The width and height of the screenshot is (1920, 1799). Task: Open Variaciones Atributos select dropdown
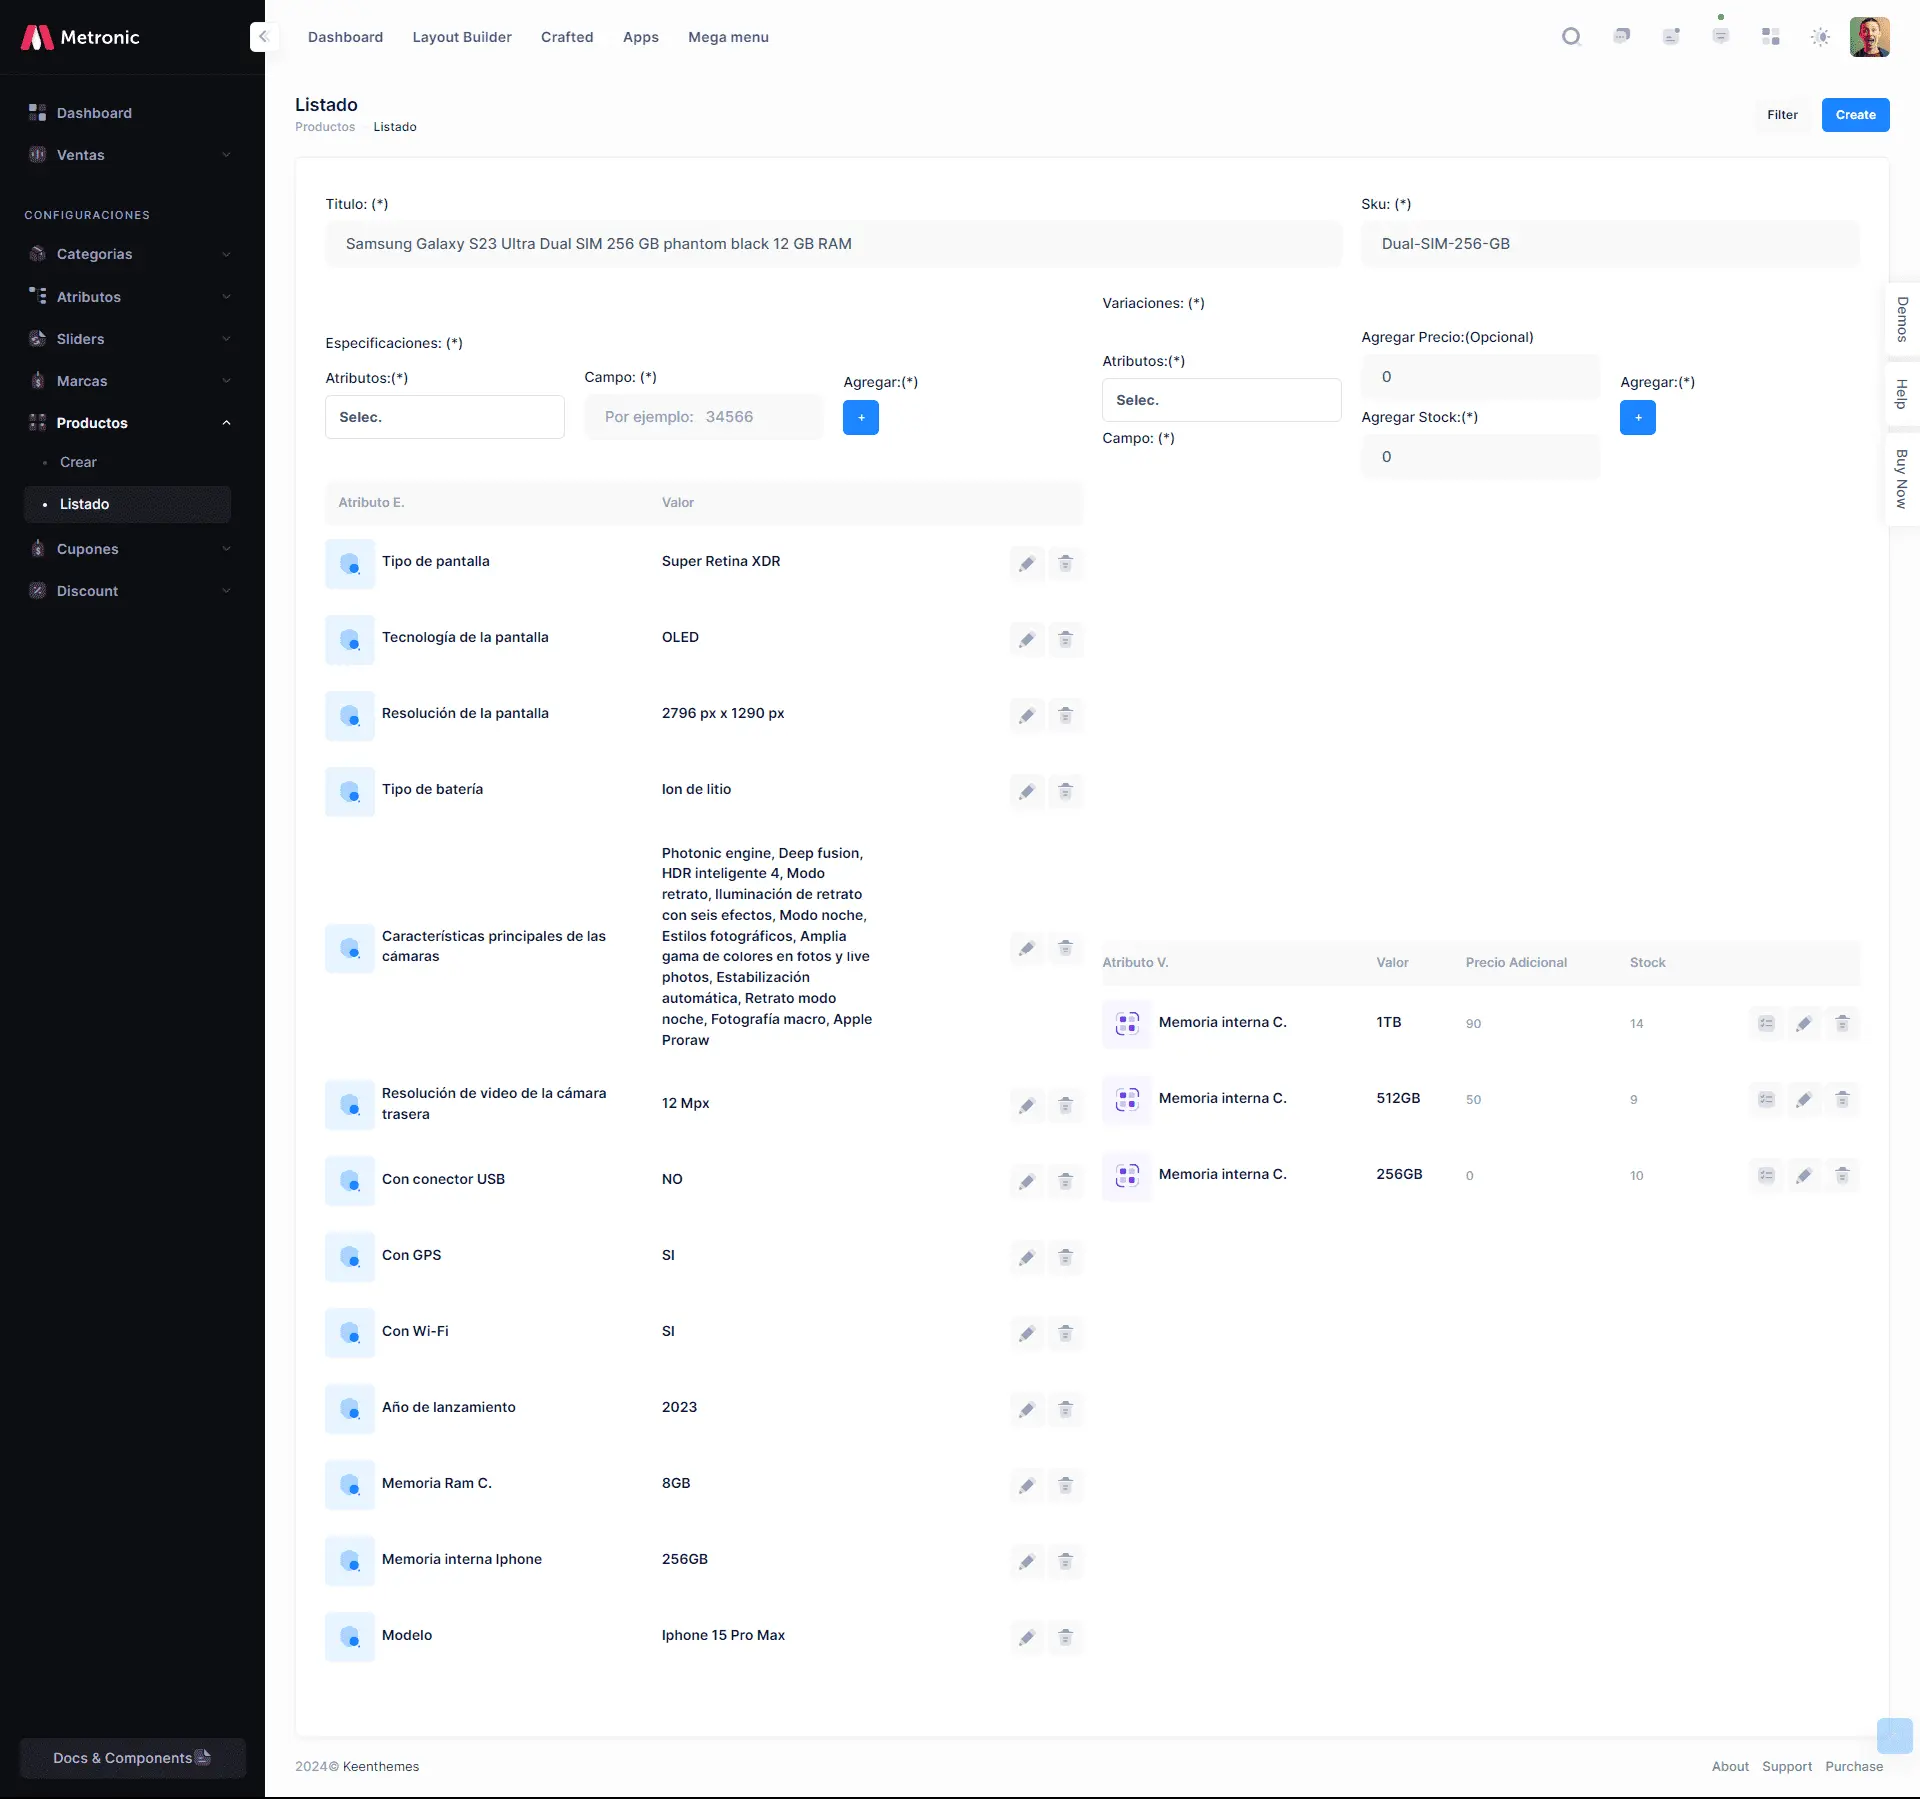click(x=1221, y=400)
